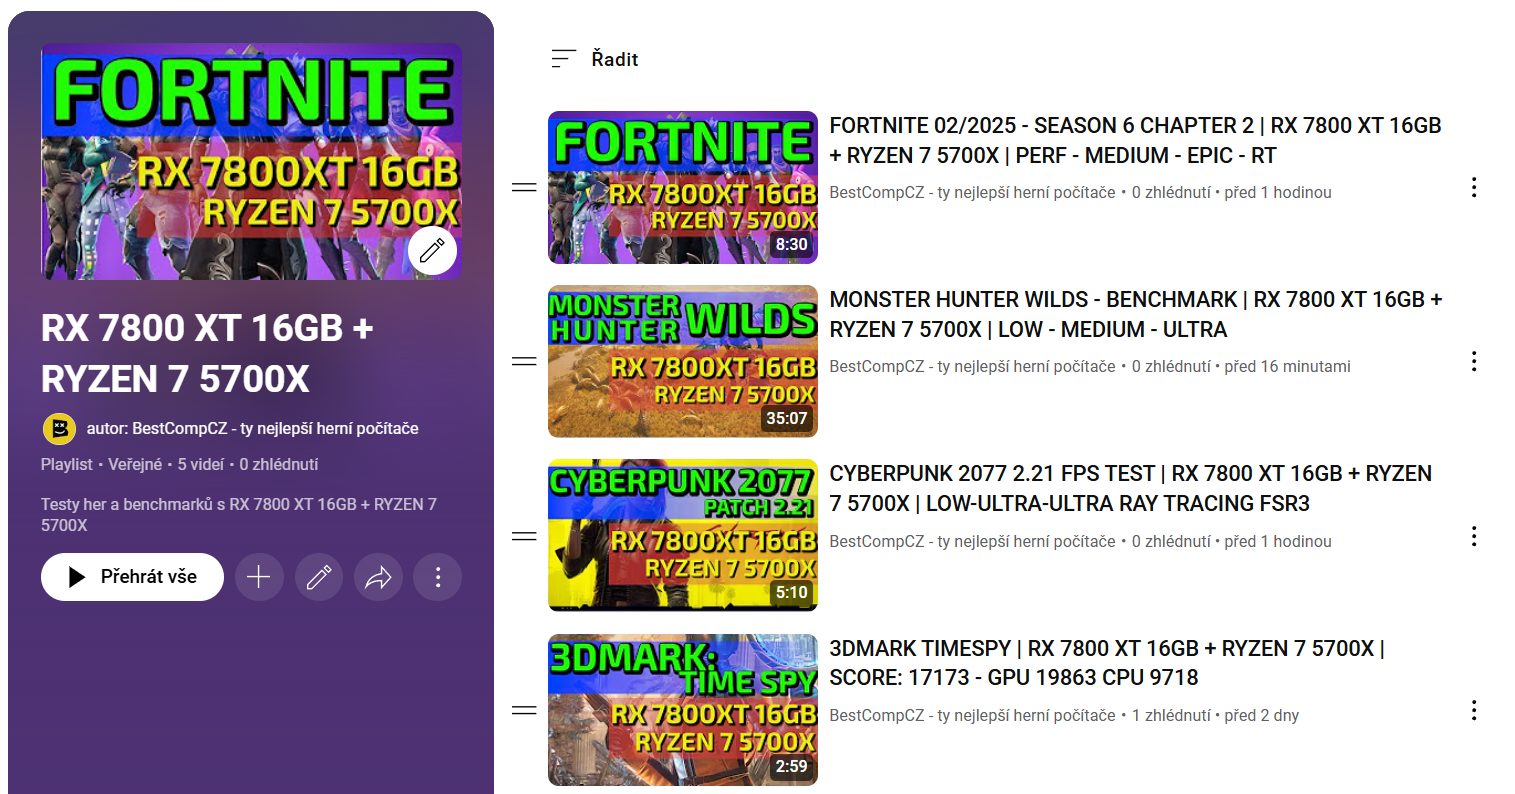Open the 3DMARK TIMESPY score video title
The image size is (1515, 794).
pos(1107,663)
